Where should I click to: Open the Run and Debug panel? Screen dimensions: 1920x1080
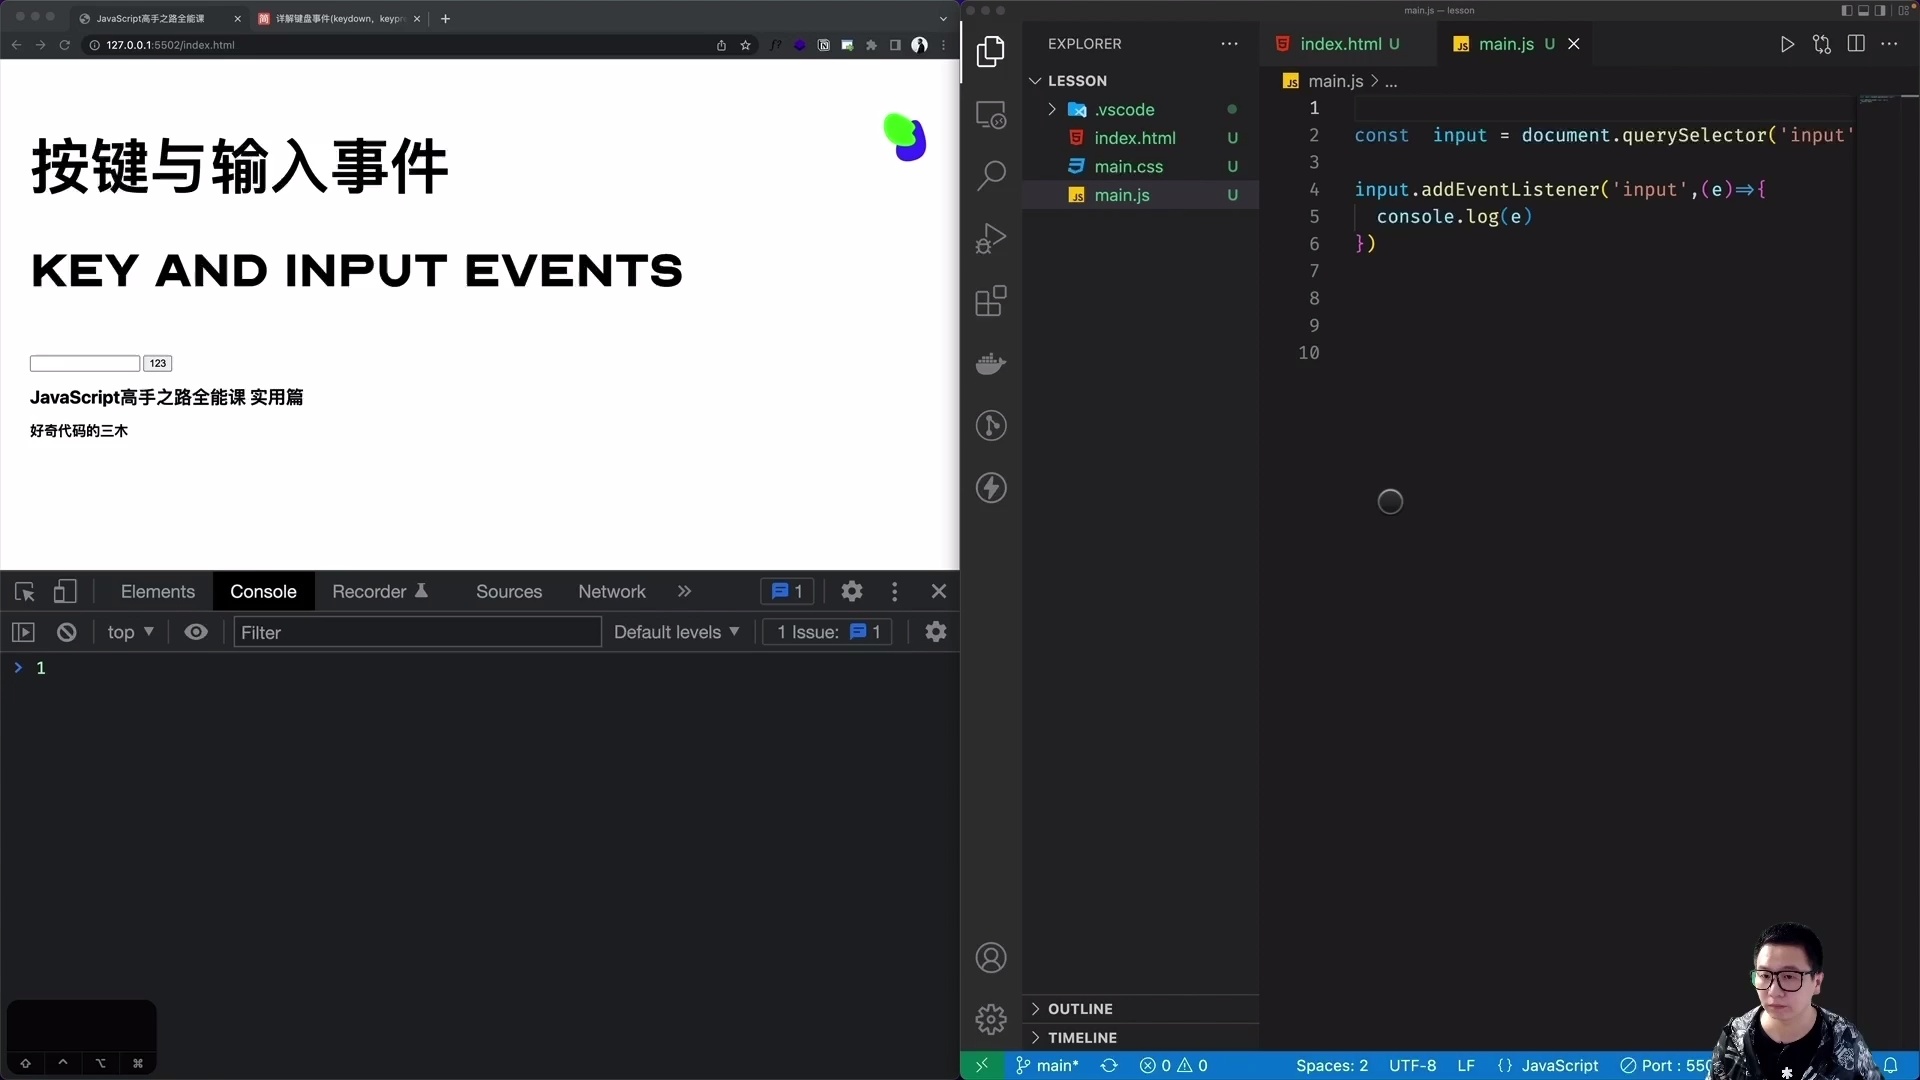[x=991, y=238]
